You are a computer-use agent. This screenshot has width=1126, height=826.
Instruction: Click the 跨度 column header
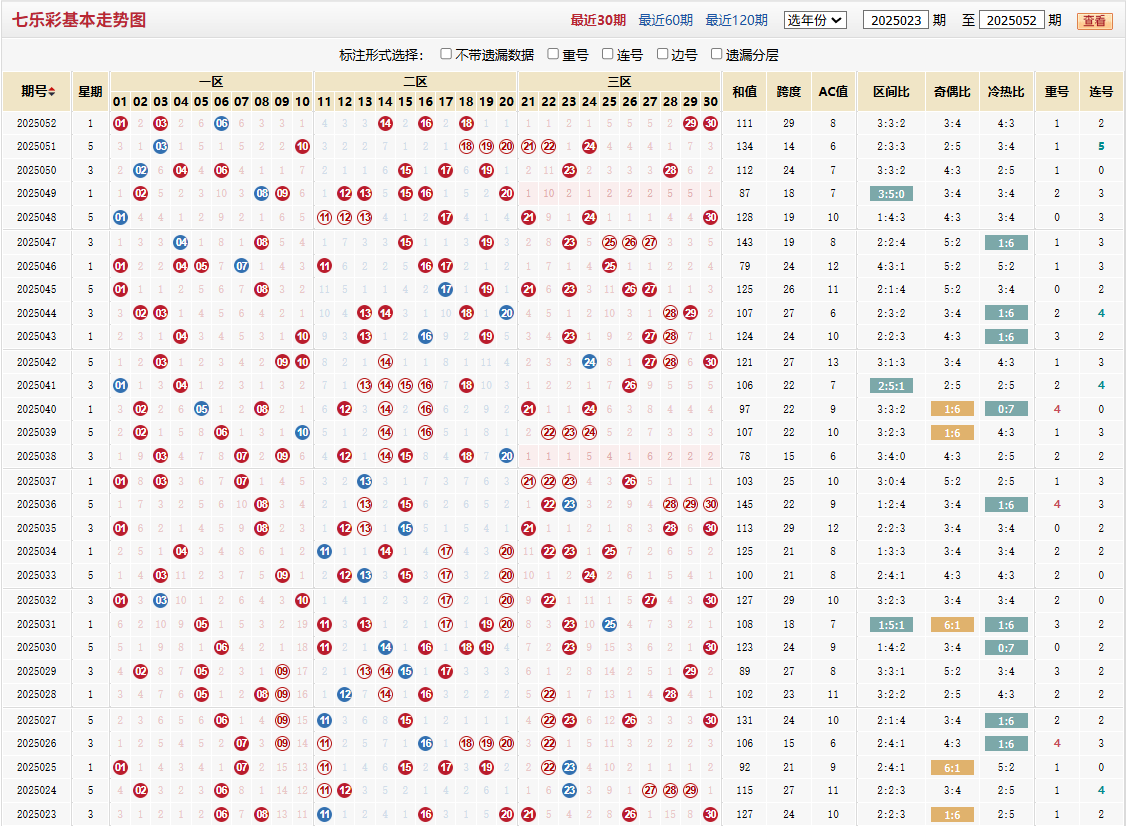pyautogui.click(x=788, y=92)
